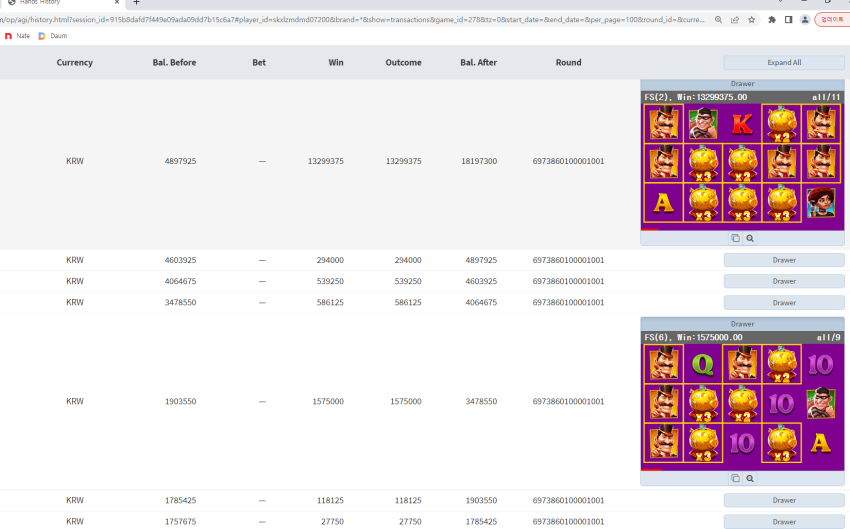
Task: Click the green Q symbol in FS(6) result
Action: [x=703, y=364]
